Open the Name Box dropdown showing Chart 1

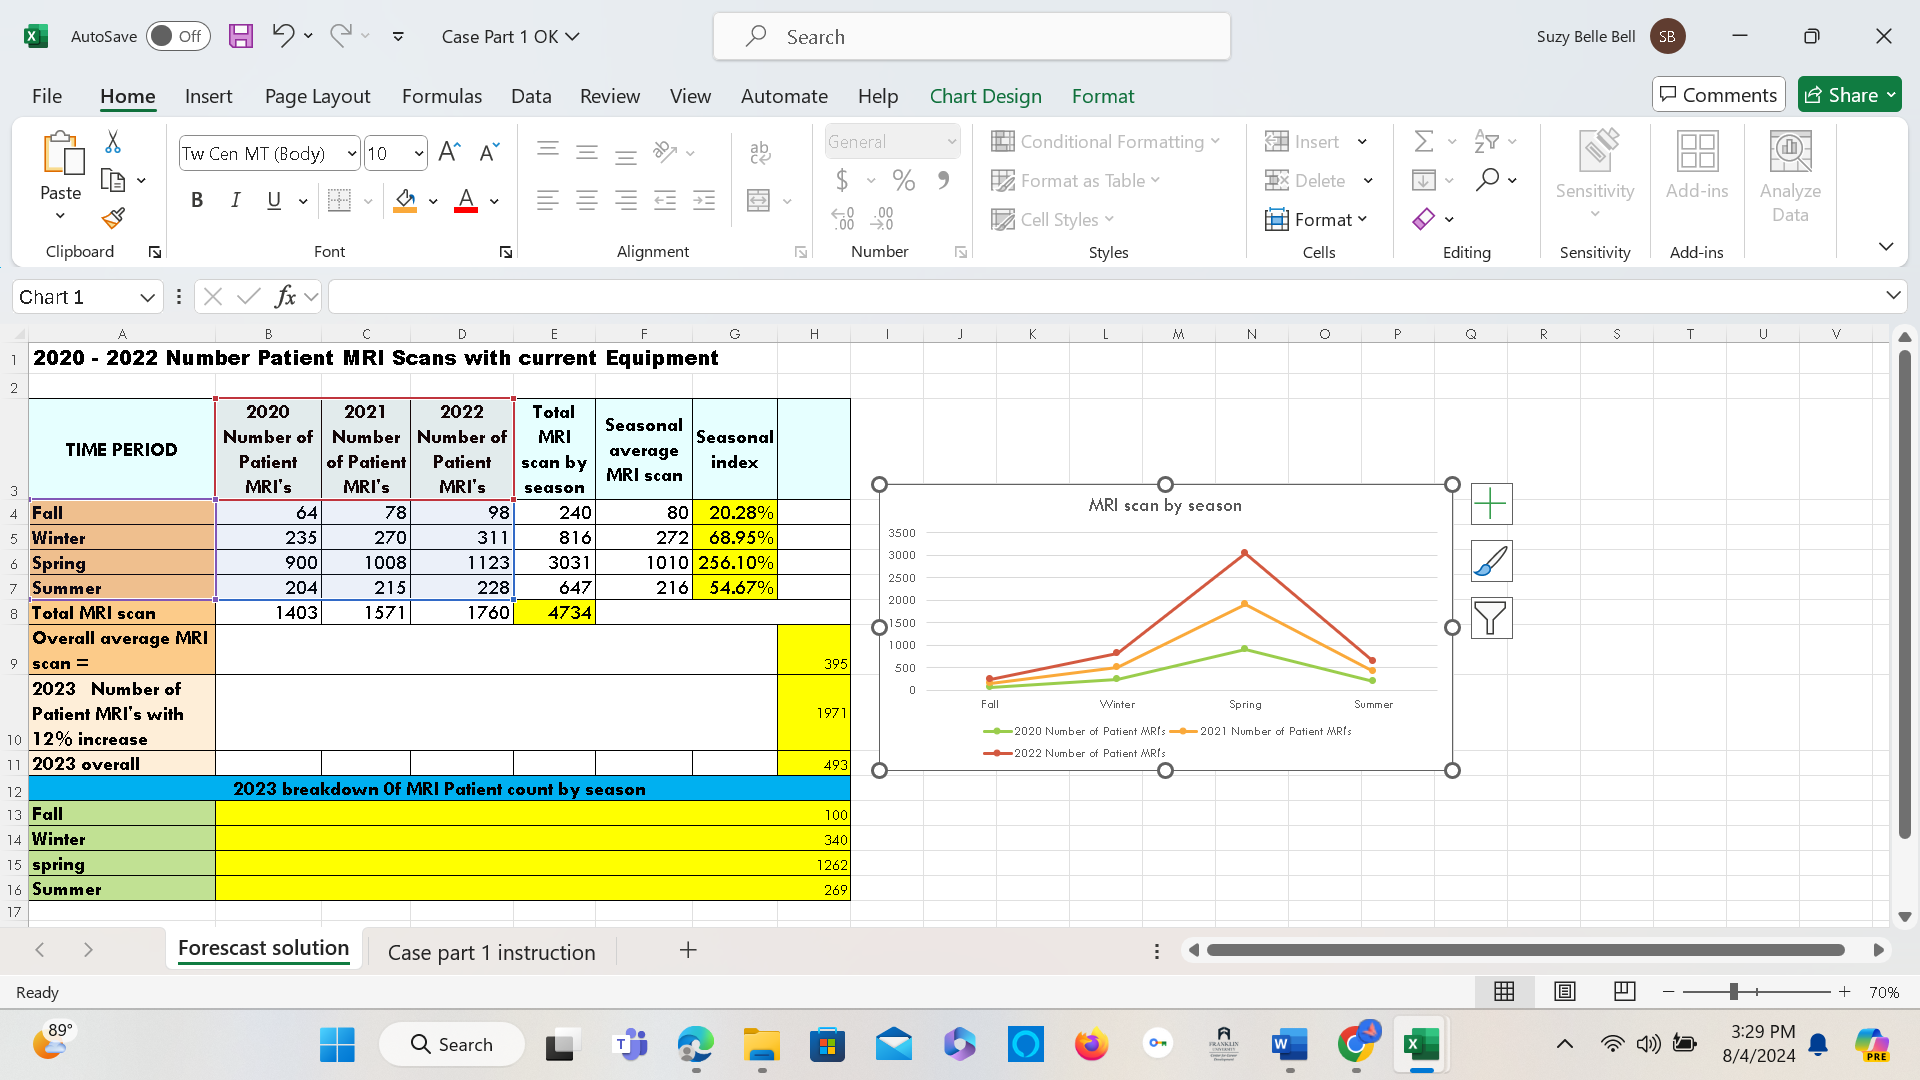(x=148, y=296)
